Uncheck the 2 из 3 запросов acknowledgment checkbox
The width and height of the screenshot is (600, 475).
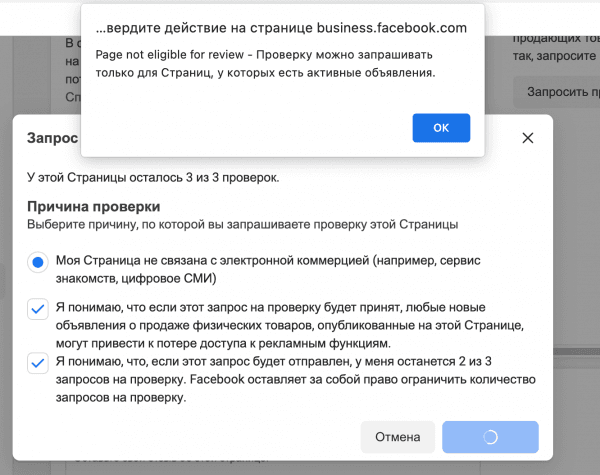38,363
